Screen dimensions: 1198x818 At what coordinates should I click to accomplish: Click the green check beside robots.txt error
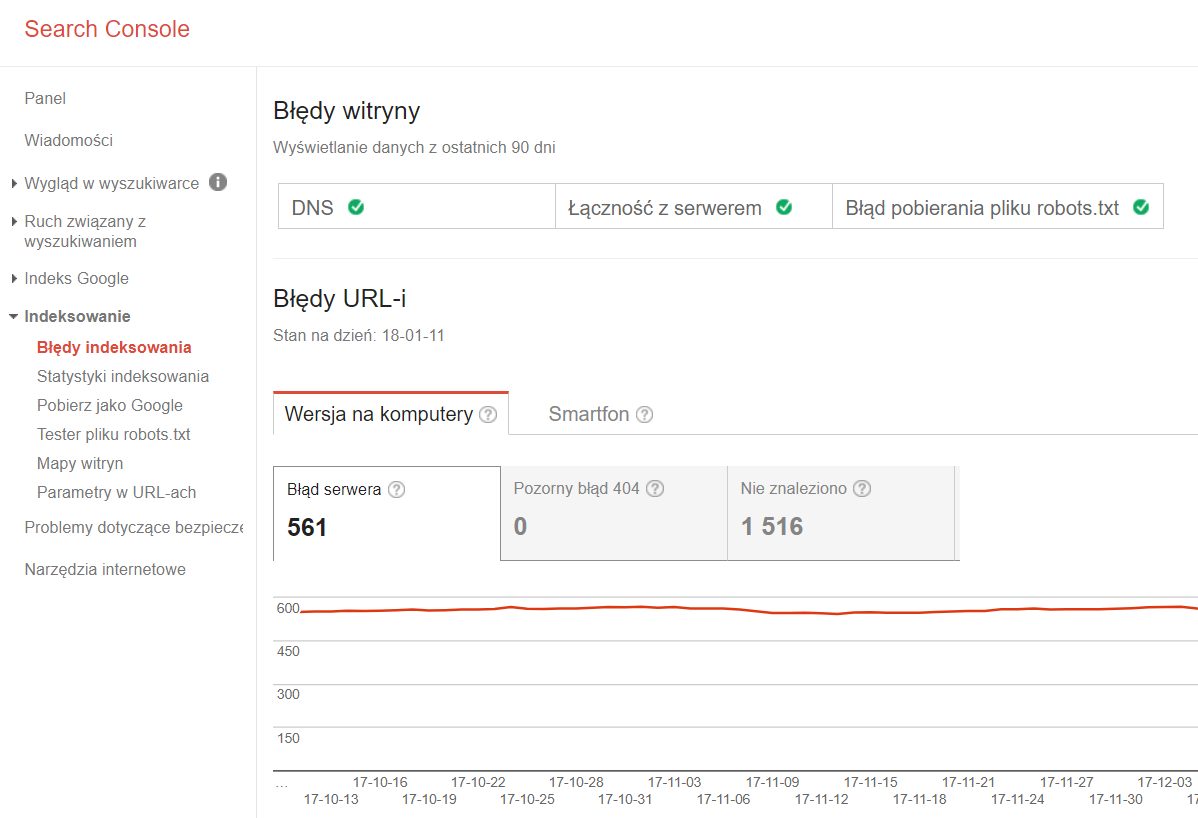pyautogui.click(x=1141, y=207)
